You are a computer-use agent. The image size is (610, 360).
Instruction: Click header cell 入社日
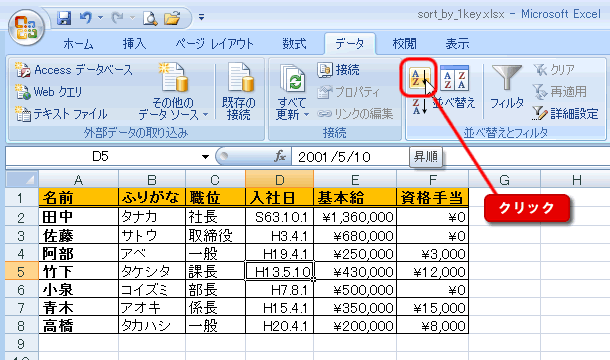279,198
